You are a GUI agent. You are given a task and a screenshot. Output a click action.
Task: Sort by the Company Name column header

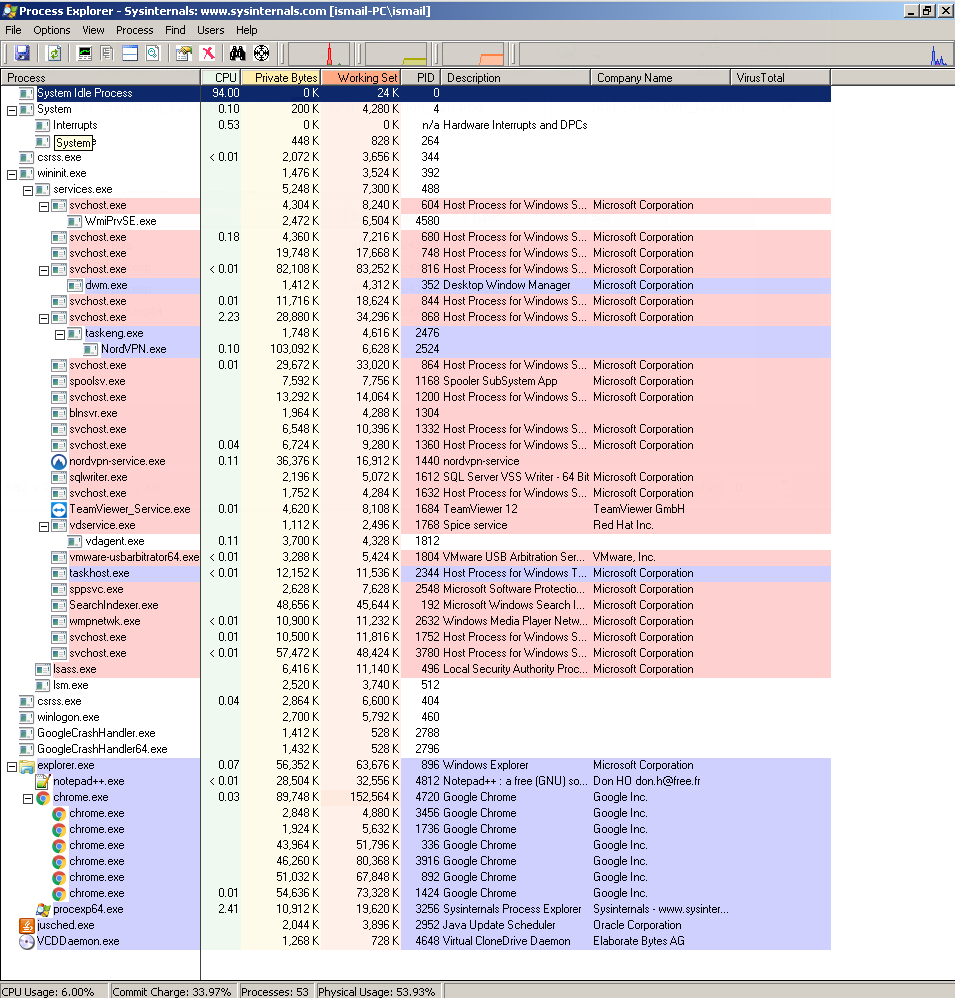click(x=660, y=78)
